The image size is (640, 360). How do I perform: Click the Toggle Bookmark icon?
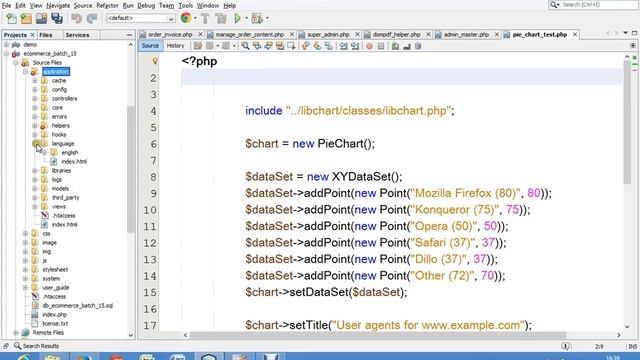click(329, 46)
